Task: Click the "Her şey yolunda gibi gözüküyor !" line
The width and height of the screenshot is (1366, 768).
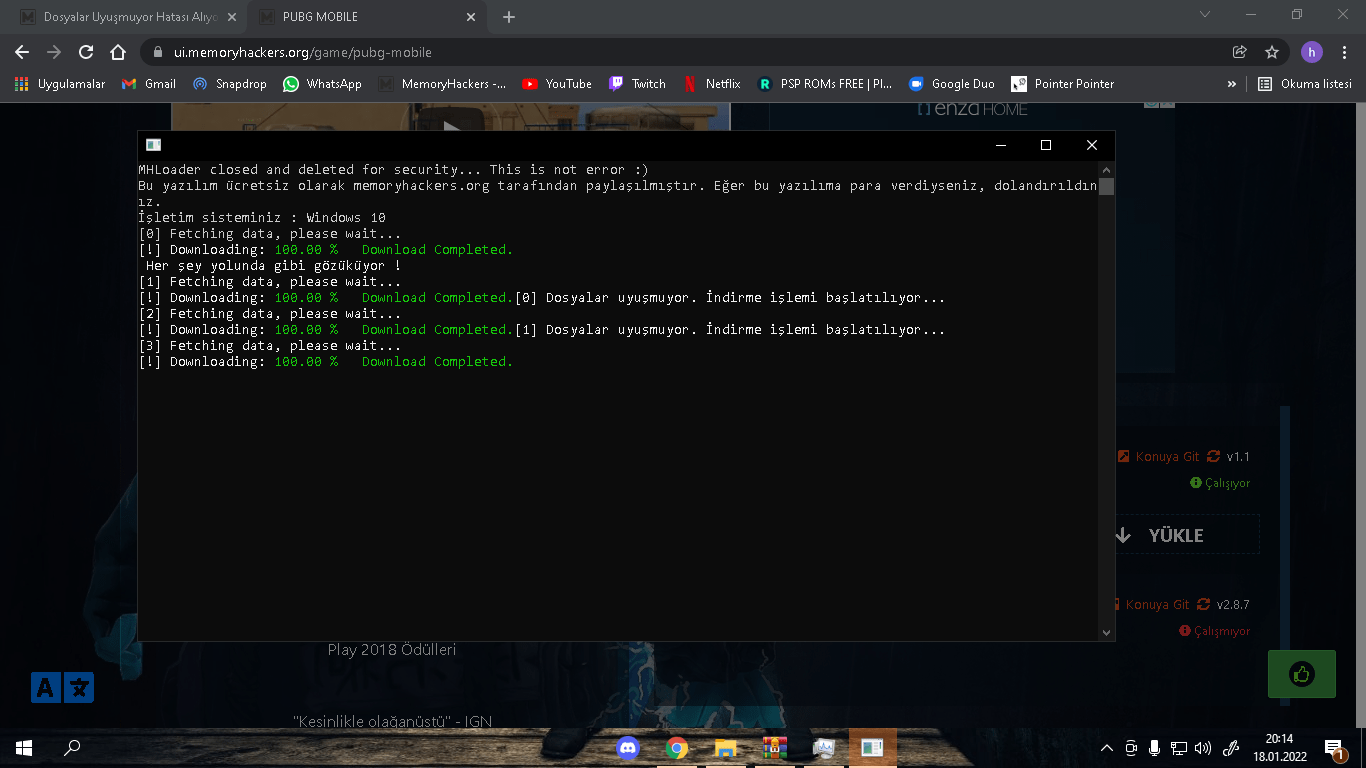Action: point(273,265)
